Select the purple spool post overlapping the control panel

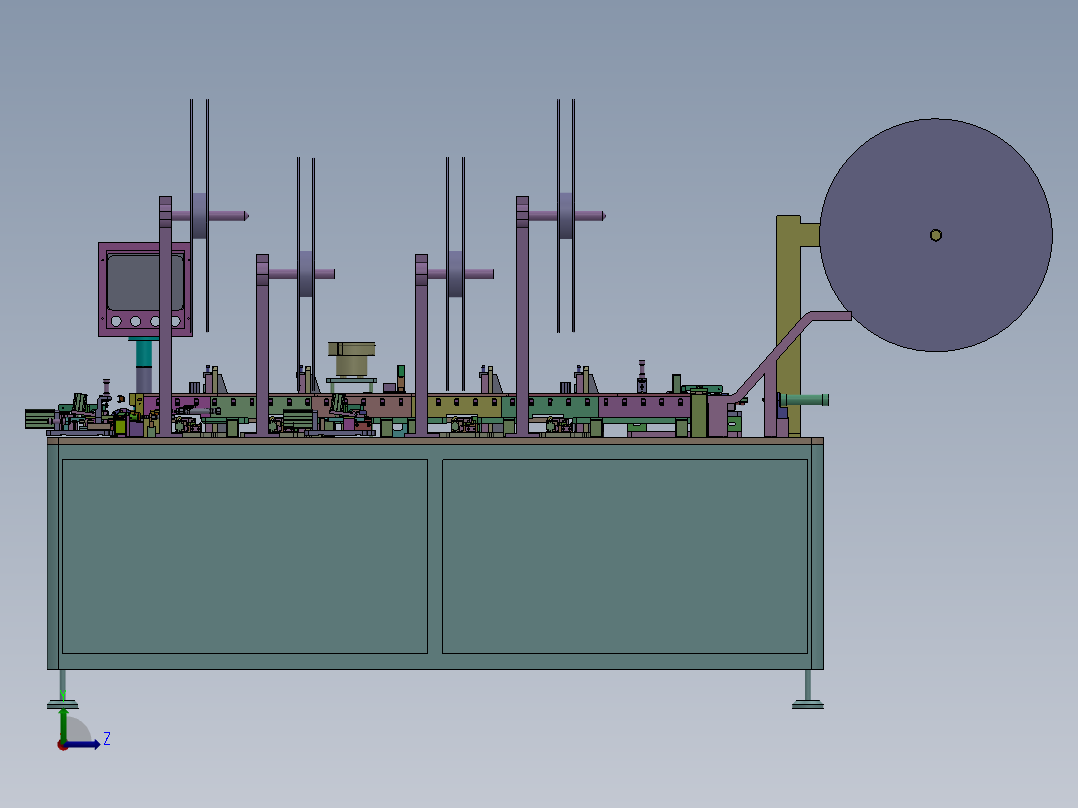(165, 316)
